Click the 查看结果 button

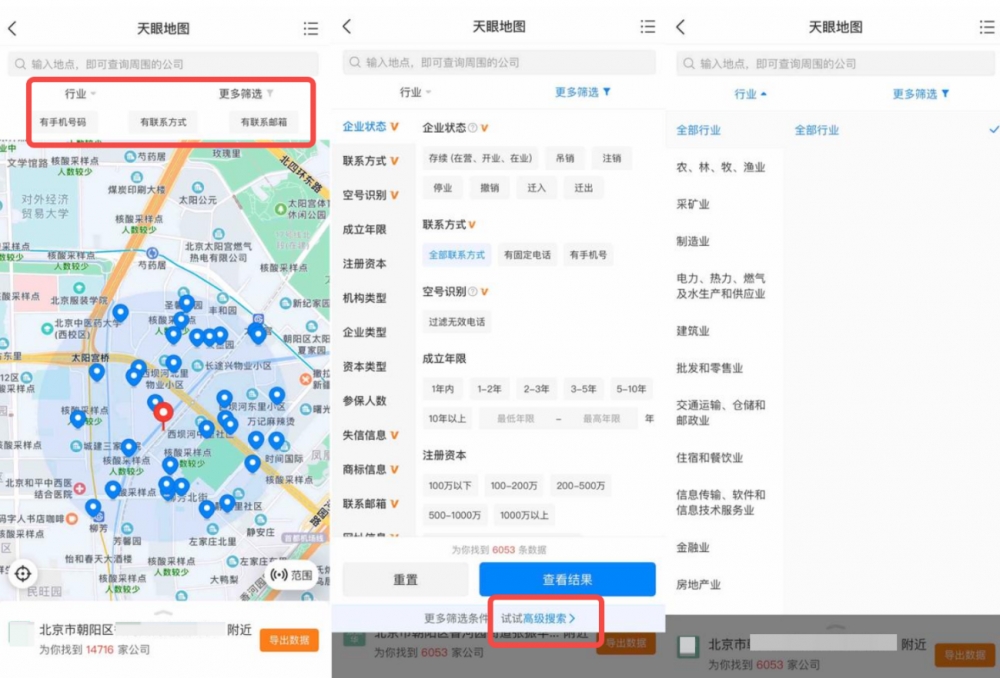[567, 579]
